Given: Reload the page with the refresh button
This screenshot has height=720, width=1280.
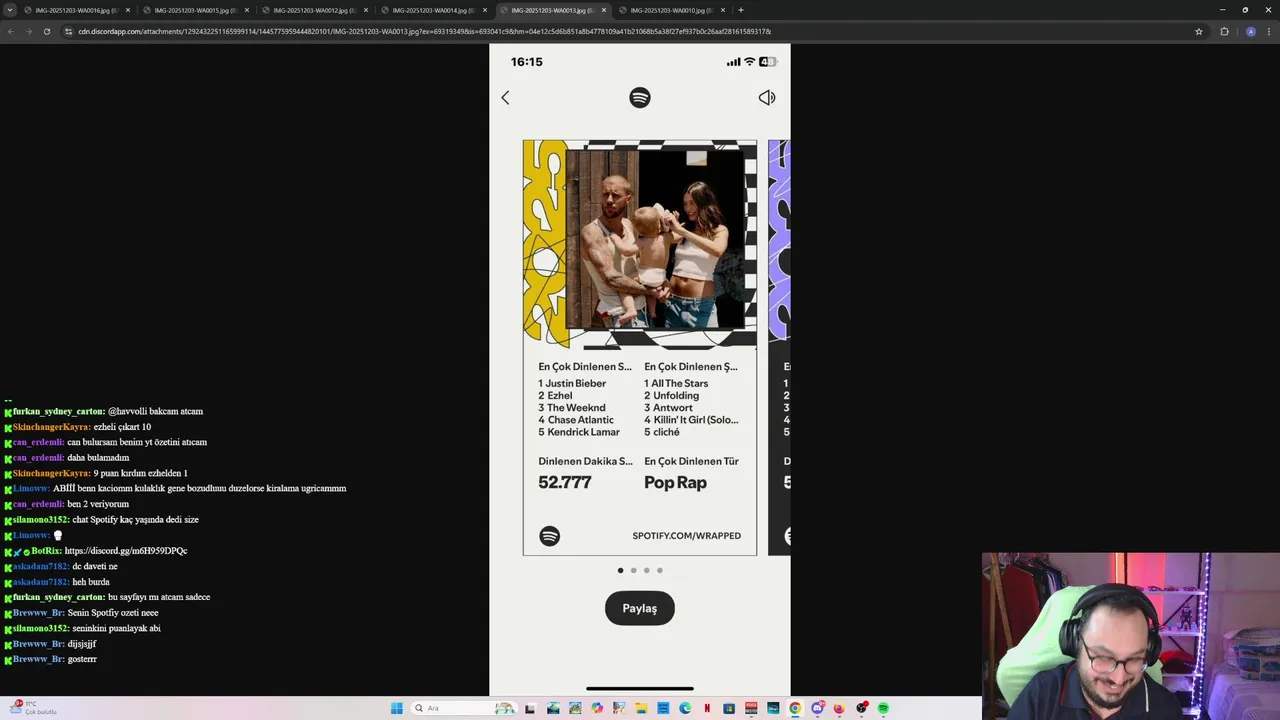Looking at the screenshot, I should pyautogui.click(x=46, y=31).
